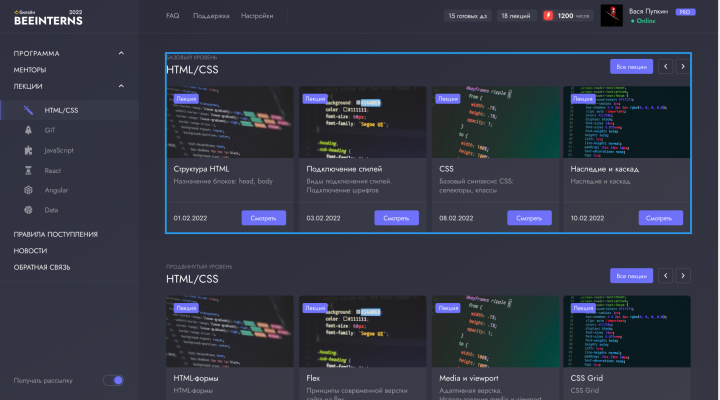
Task: Click the title Flex
Action: 313,378
